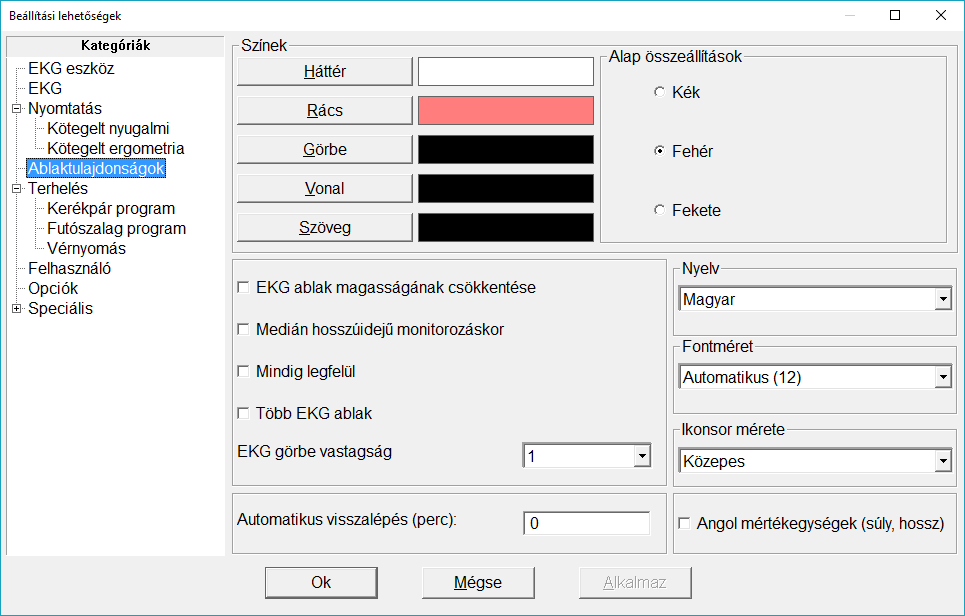This screenshot has height=616, width=965.
Task: Pick the black Görbe color swatch
Action: coord(506,150)
